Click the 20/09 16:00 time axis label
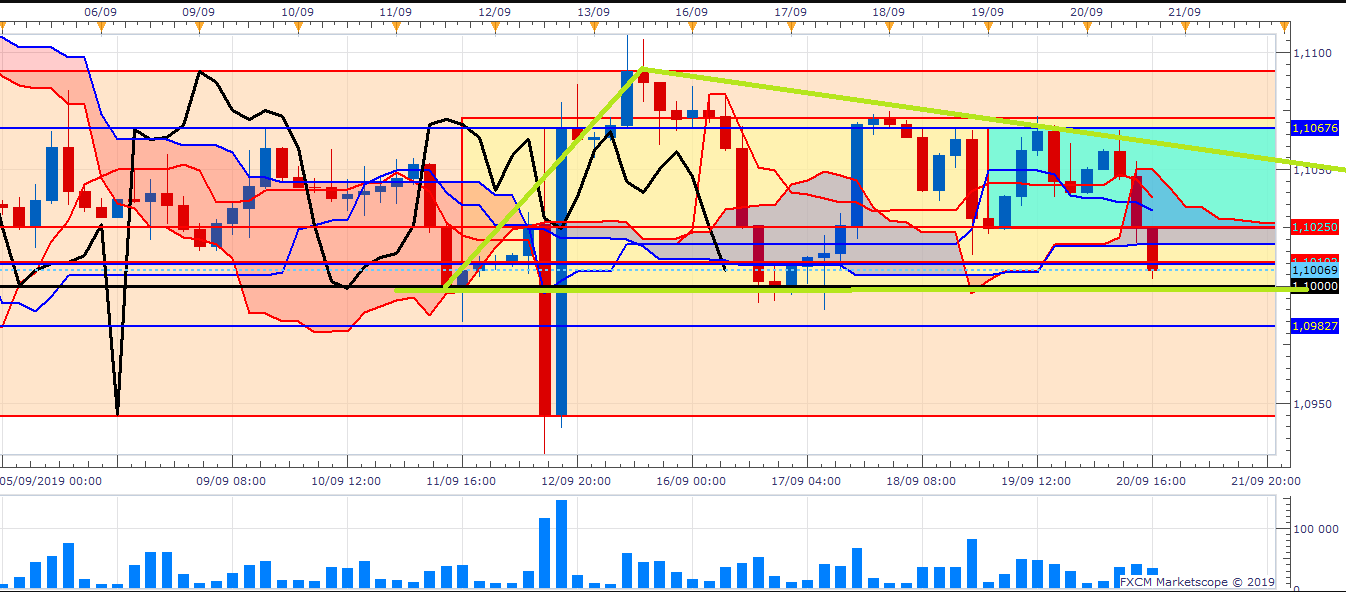The image size is (1346, 592). 1151,480
